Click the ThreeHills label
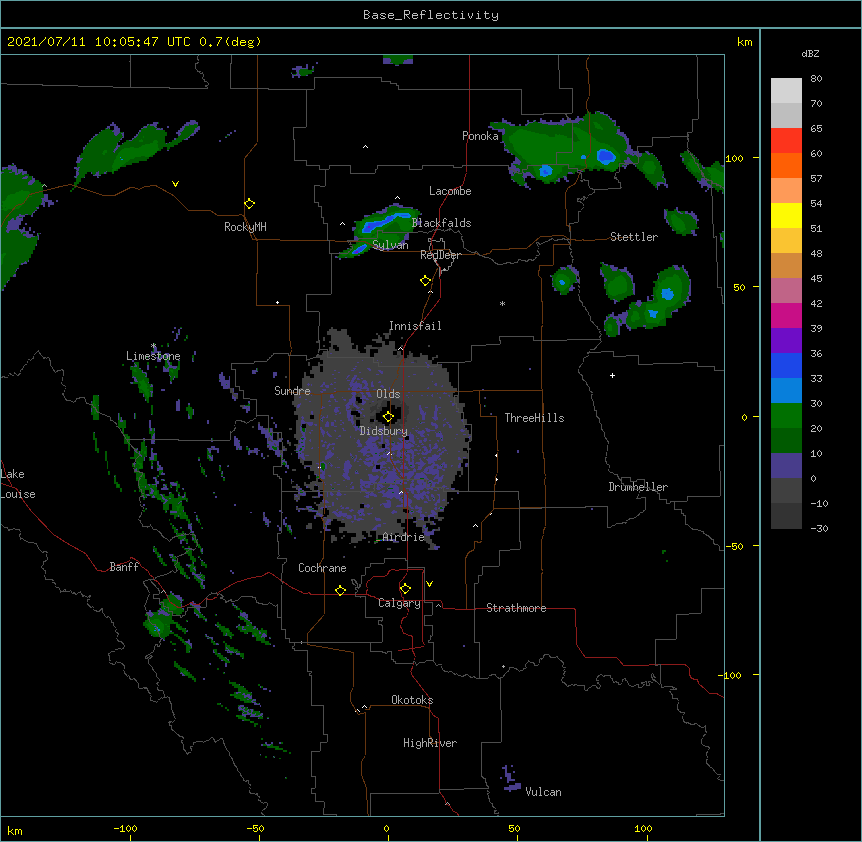The width and height of the screenshot is (862, 842). point(534,418)
